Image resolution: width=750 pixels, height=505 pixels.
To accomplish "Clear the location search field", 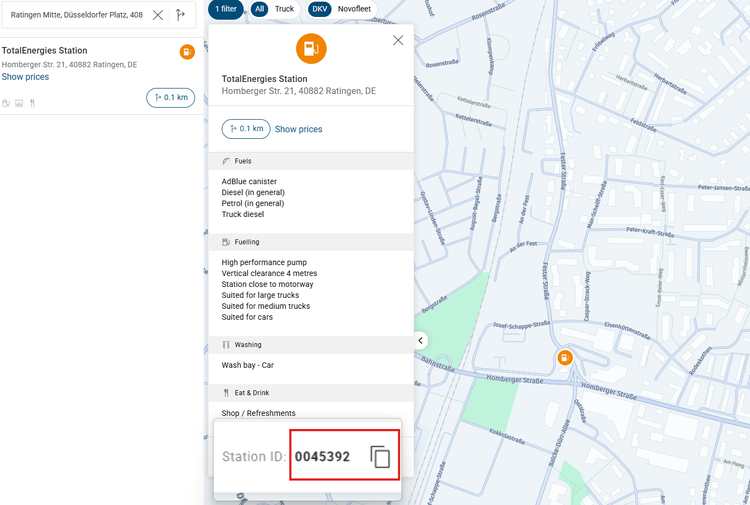I will (158, 15).
